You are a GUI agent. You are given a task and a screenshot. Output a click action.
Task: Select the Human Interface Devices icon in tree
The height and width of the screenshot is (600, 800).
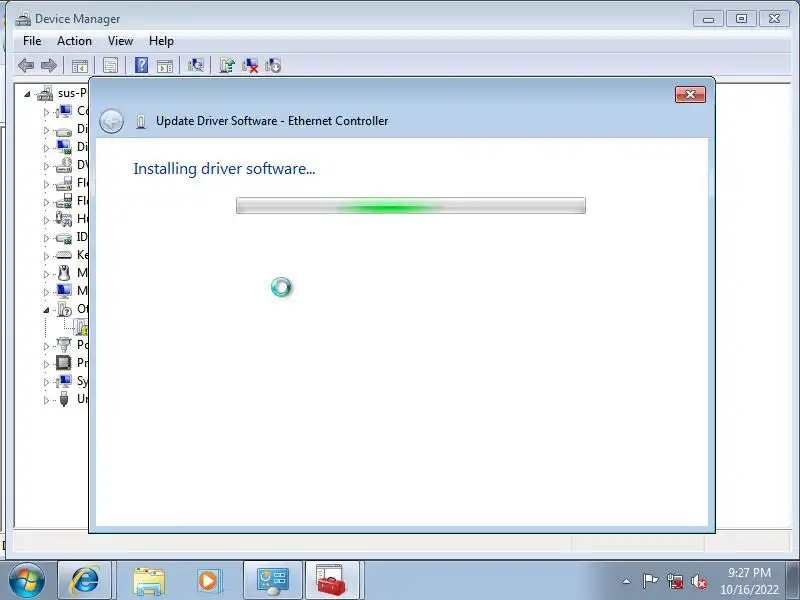click(x=64, y=219)
